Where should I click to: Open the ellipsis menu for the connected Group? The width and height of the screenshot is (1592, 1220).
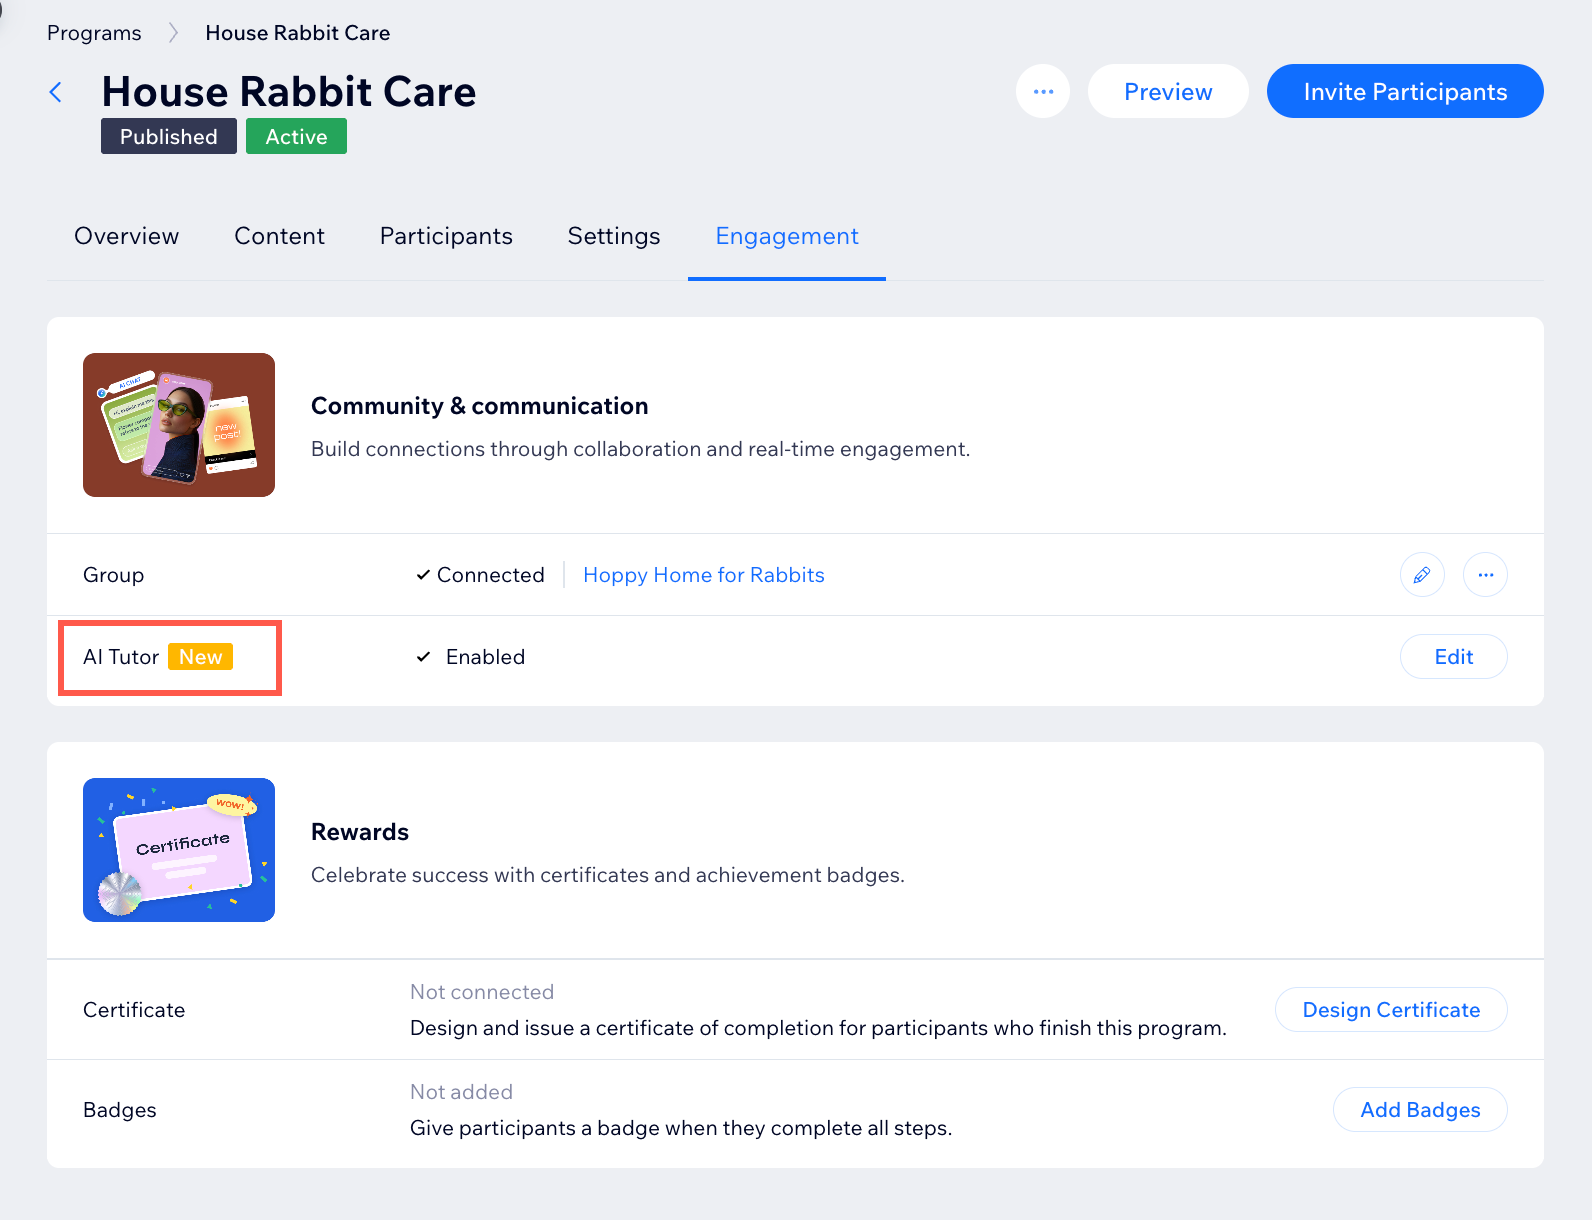pos(1485,575)
